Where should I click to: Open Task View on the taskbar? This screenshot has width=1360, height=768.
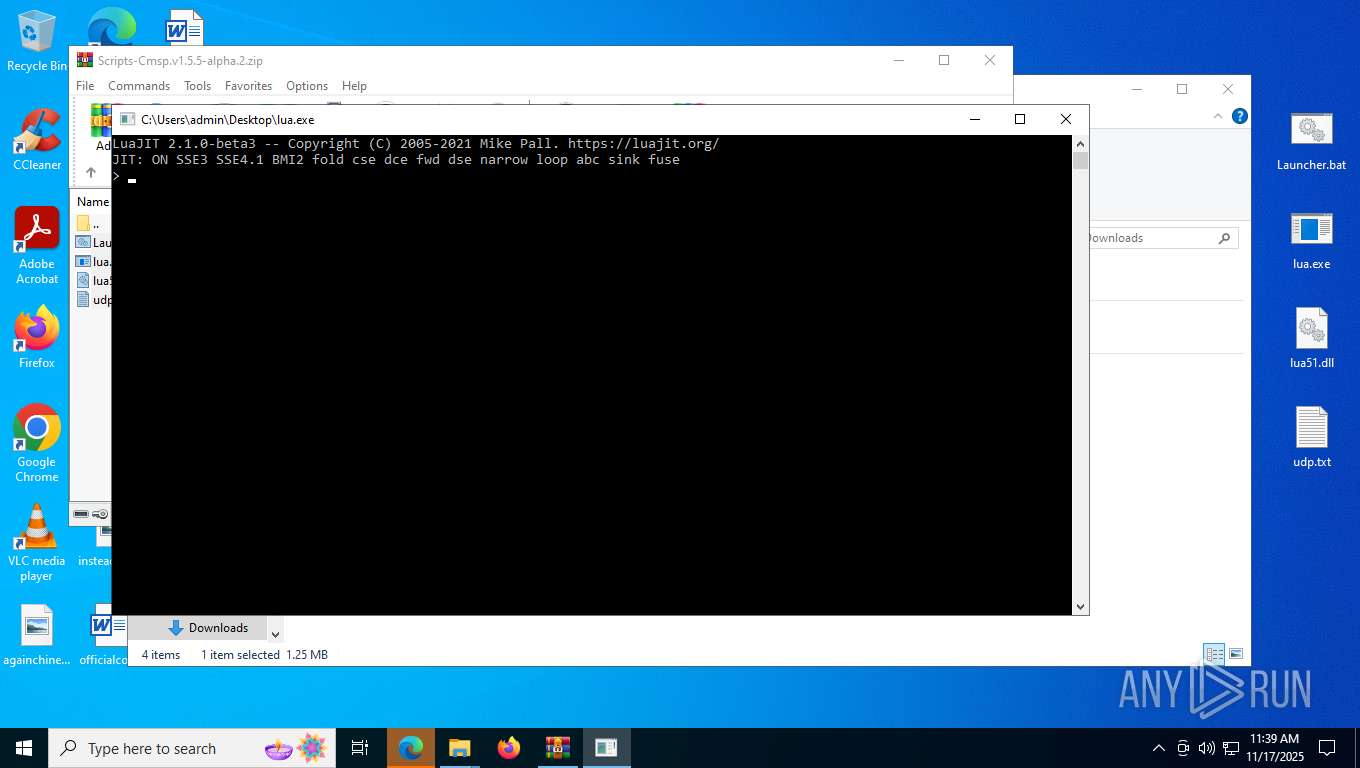360,748
